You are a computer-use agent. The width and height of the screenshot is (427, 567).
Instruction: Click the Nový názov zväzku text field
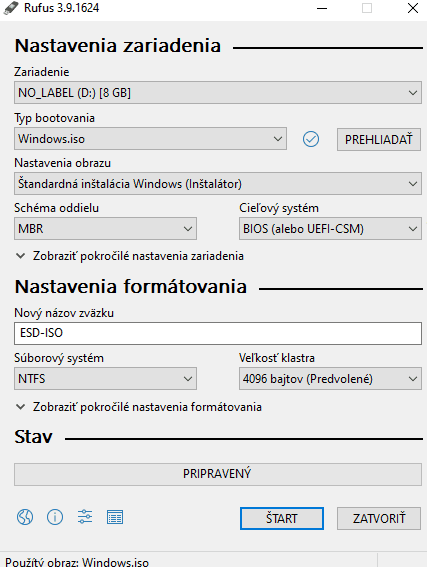click(218, 333)
